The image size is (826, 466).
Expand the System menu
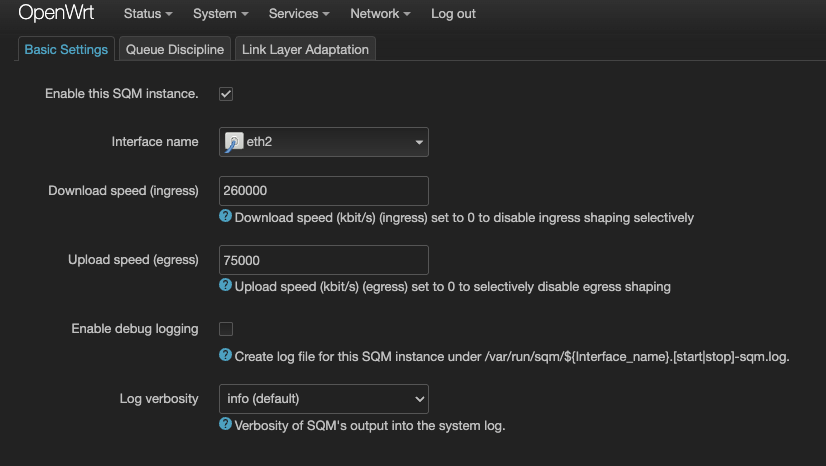[x=221, y=14]
